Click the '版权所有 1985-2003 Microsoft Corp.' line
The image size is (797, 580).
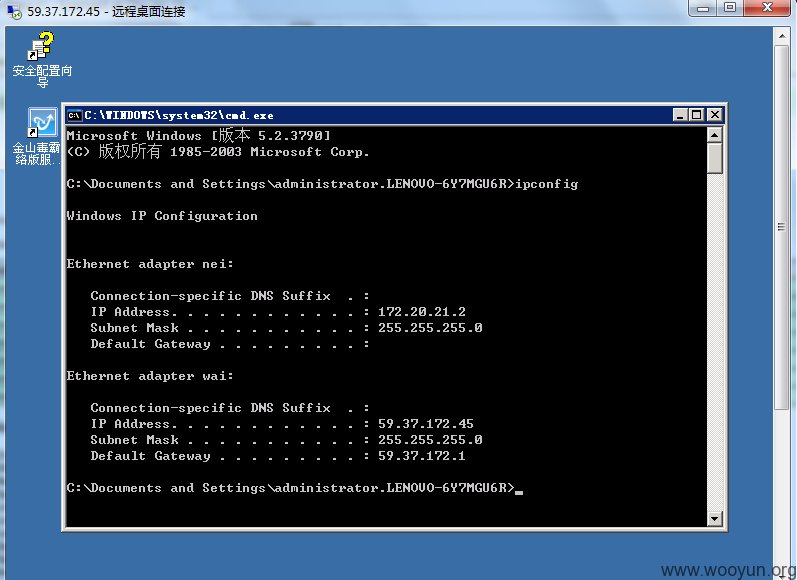[218, 151]
